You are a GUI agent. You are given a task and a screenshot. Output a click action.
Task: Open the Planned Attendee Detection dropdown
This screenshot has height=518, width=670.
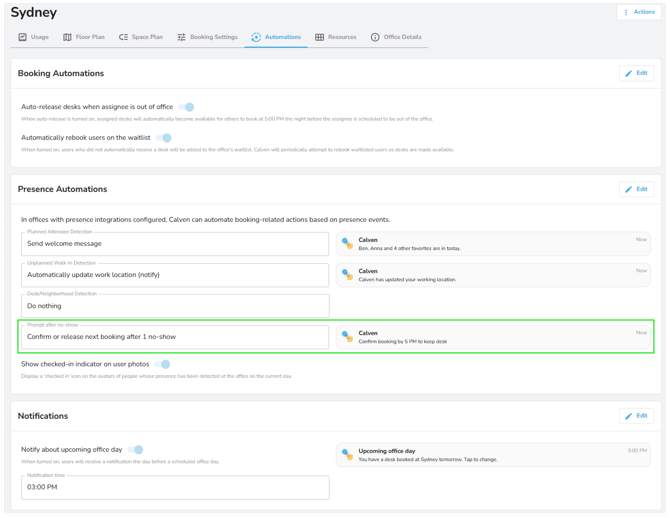pyautogui.click(x=175, y=244)
